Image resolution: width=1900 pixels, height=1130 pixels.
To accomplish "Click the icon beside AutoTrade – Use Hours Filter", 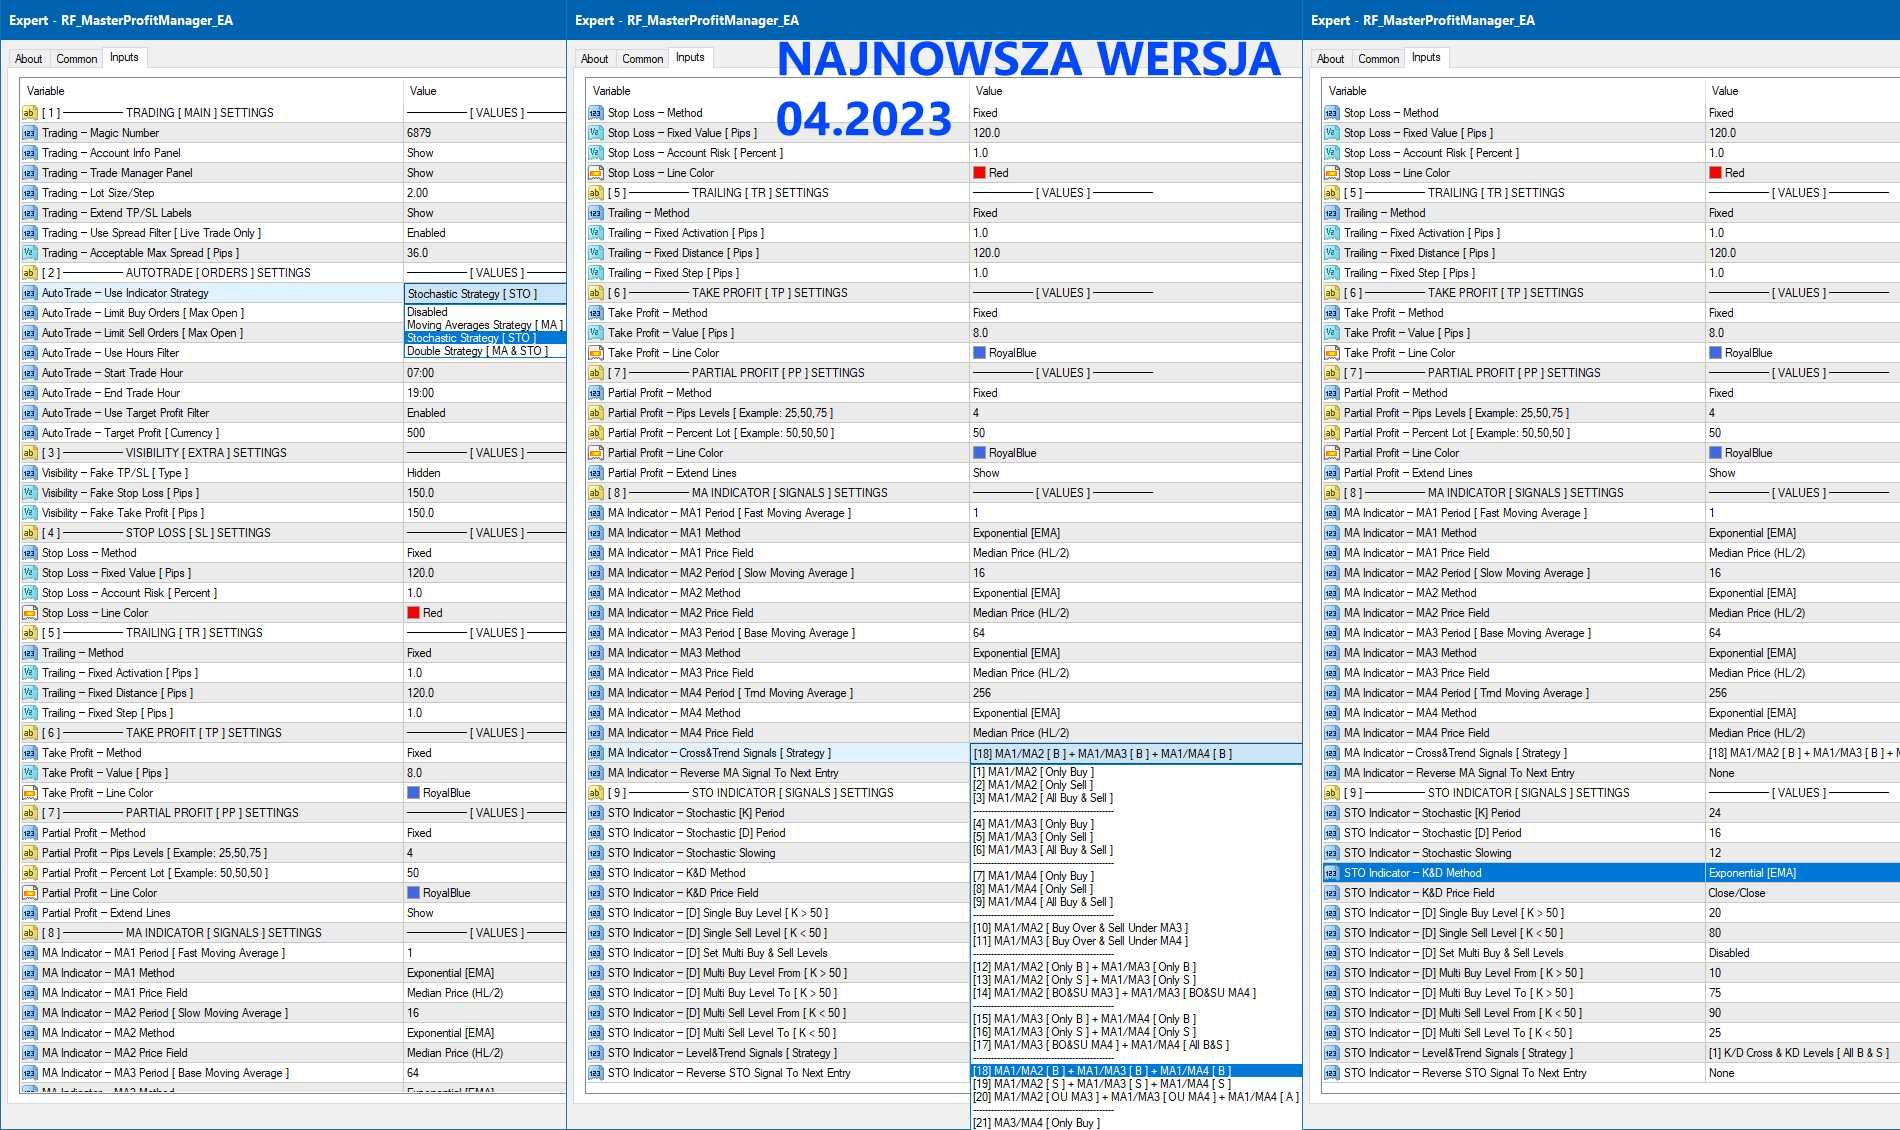I will [29, 353].
